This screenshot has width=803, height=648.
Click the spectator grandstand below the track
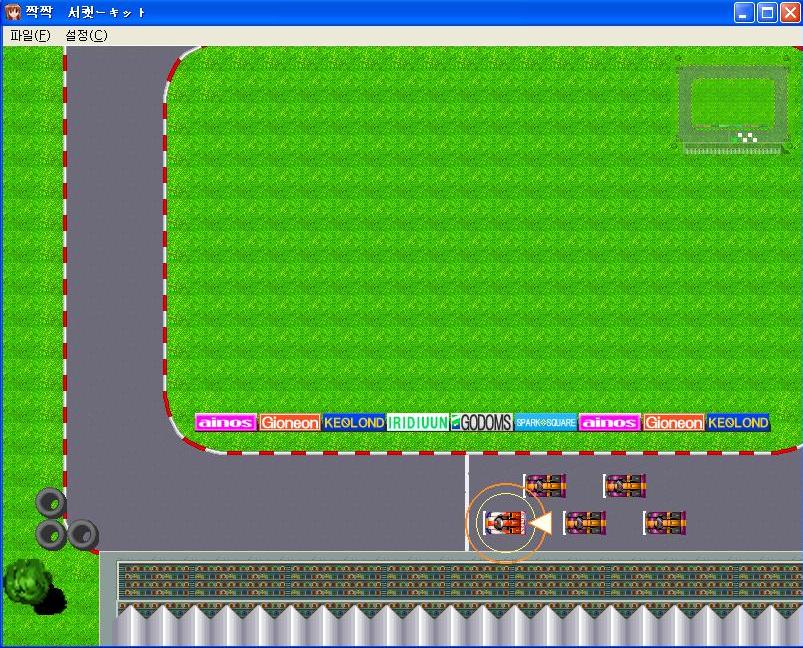451,599
